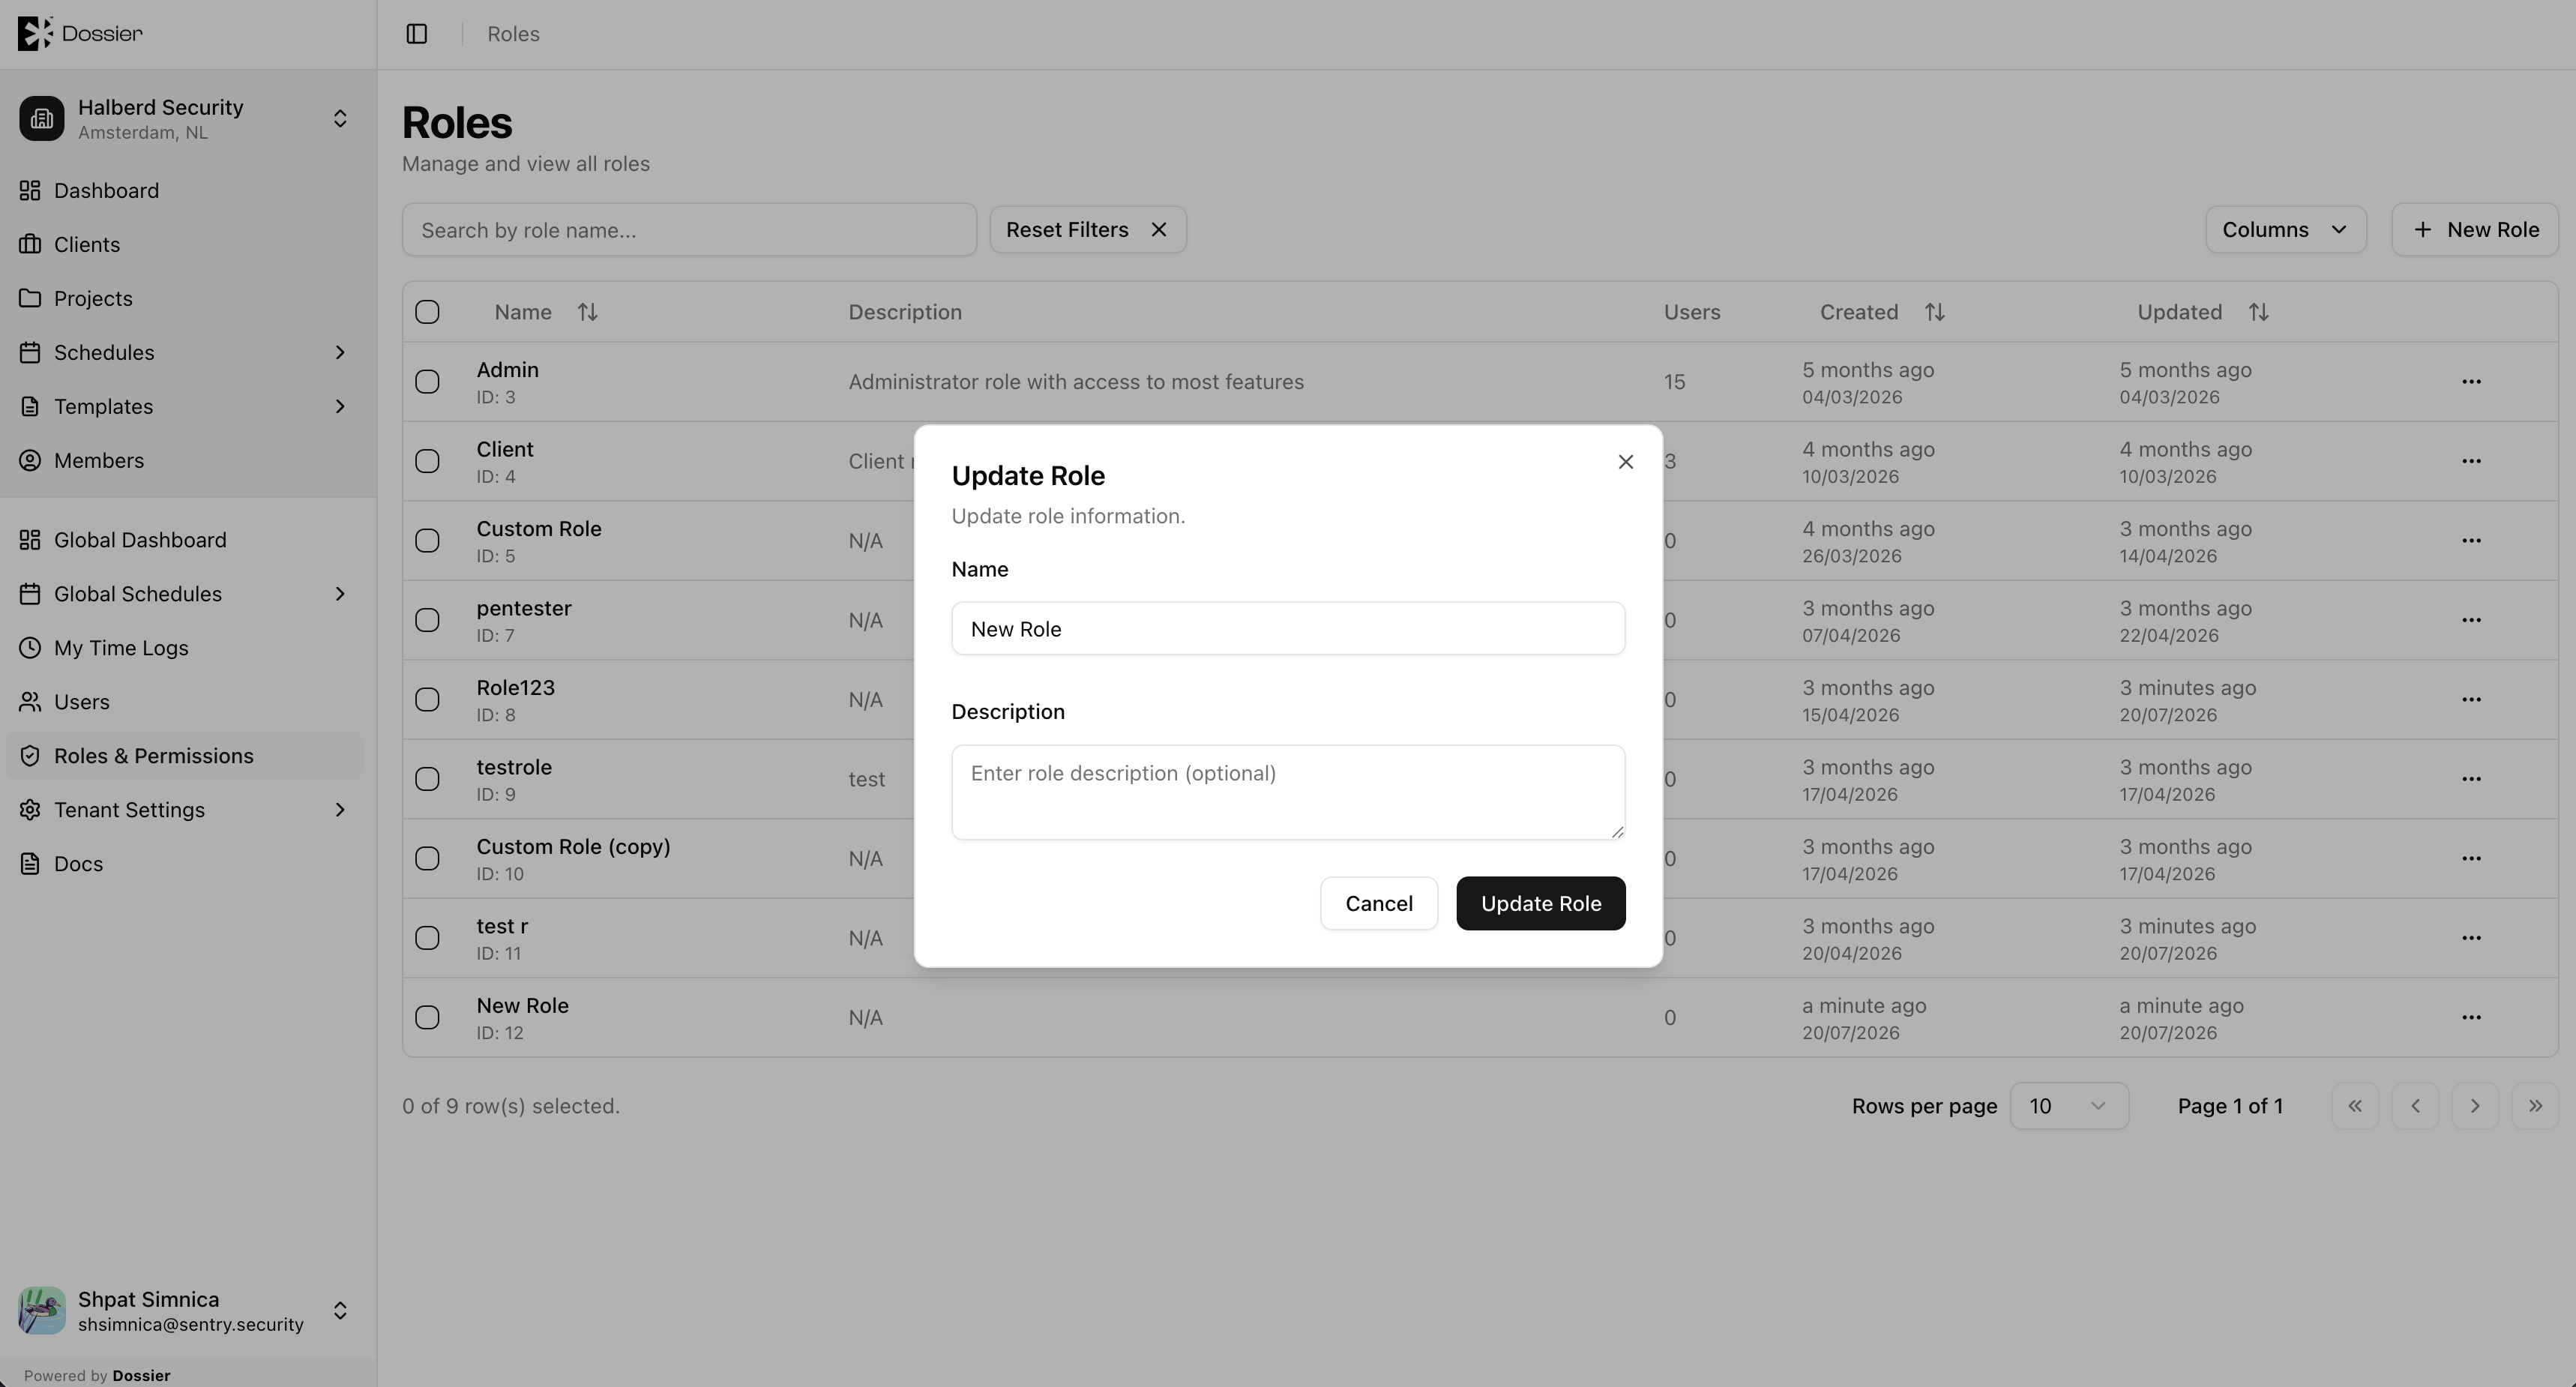Open Roles & Permissions in sidebar
This screenshot has width=2576, height=1387.
pyautogui.click(x=186, y=756)
